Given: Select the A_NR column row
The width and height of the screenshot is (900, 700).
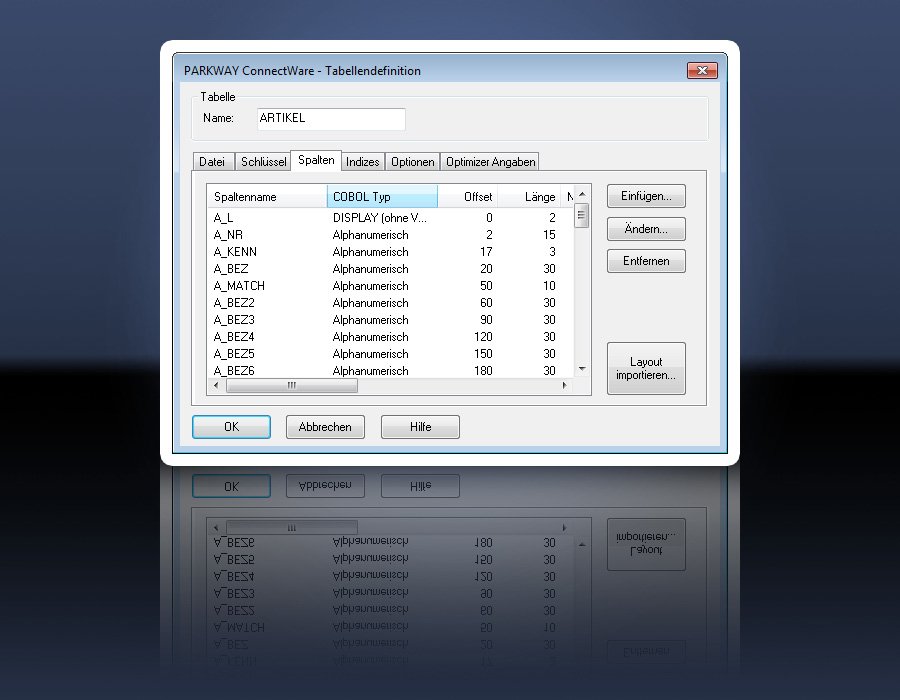Looking at the screenshot, I should click(x=390, y=235).
